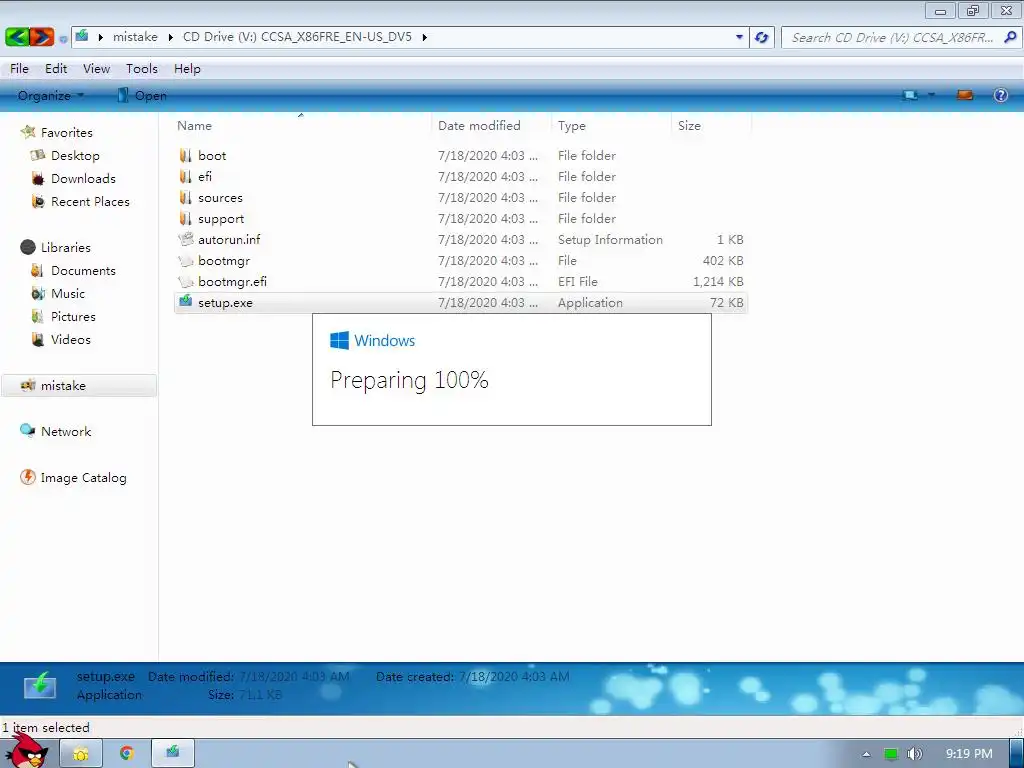
Task: Go back with the green arrow
Action: pos(17,37)
